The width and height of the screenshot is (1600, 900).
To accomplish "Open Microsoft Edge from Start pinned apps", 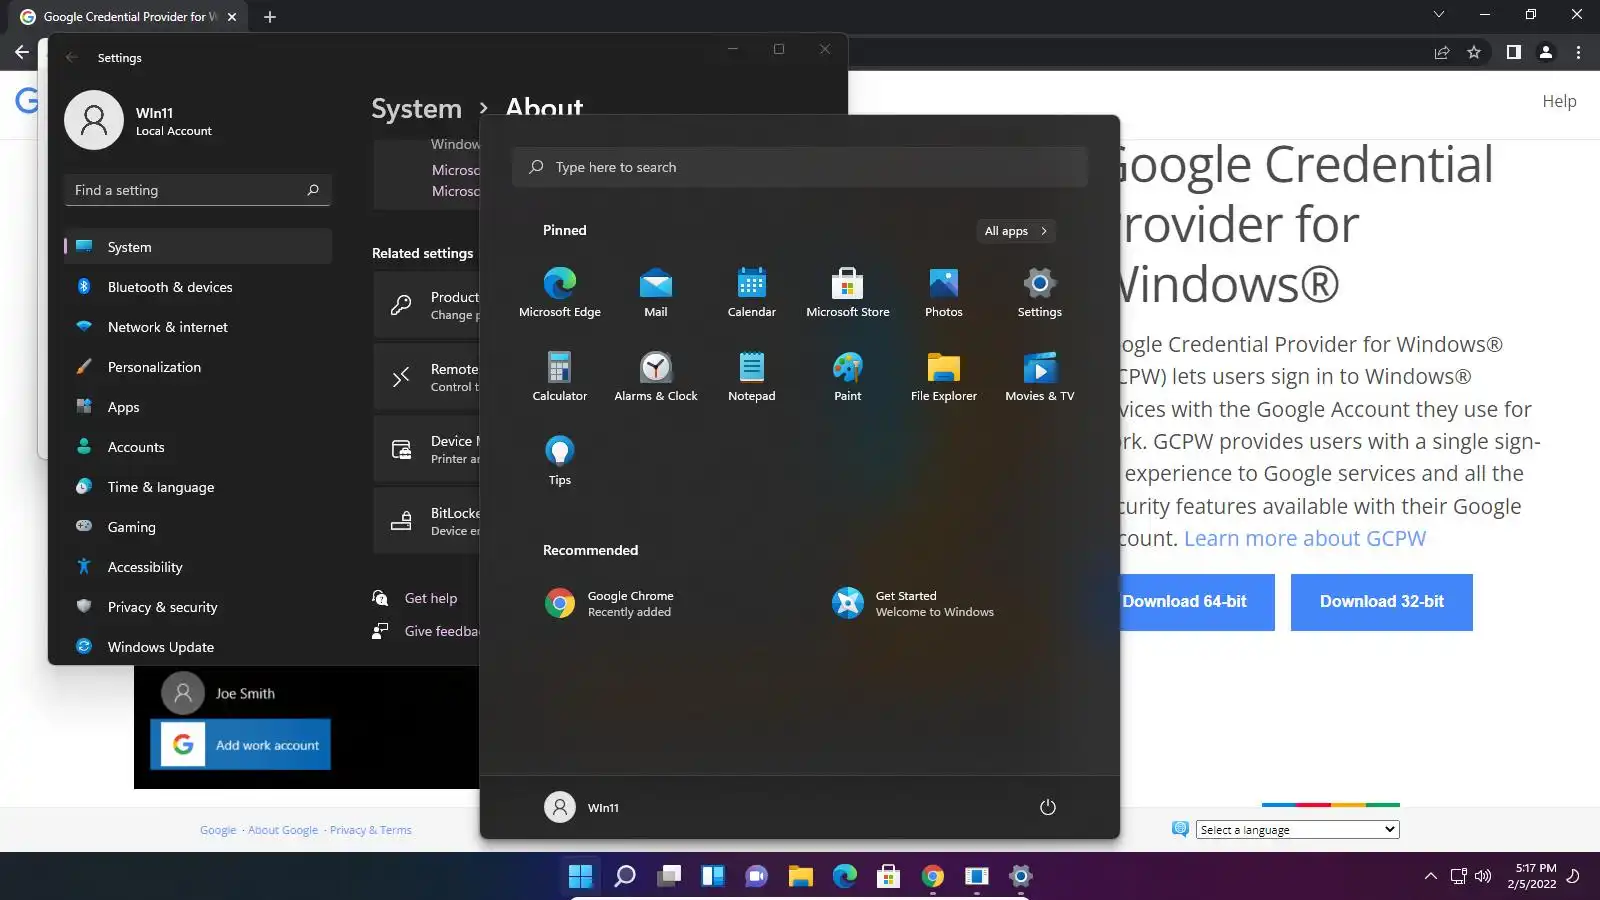I will [560, 292].
